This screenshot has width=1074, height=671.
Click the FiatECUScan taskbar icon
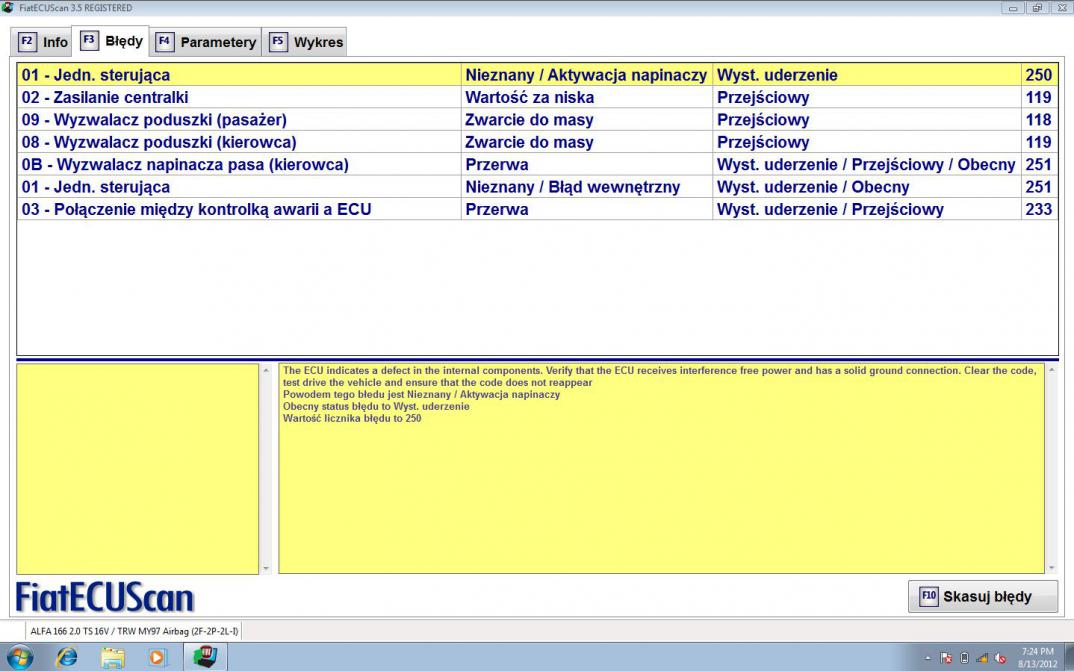pyautogui.click(x=205, y=657)
